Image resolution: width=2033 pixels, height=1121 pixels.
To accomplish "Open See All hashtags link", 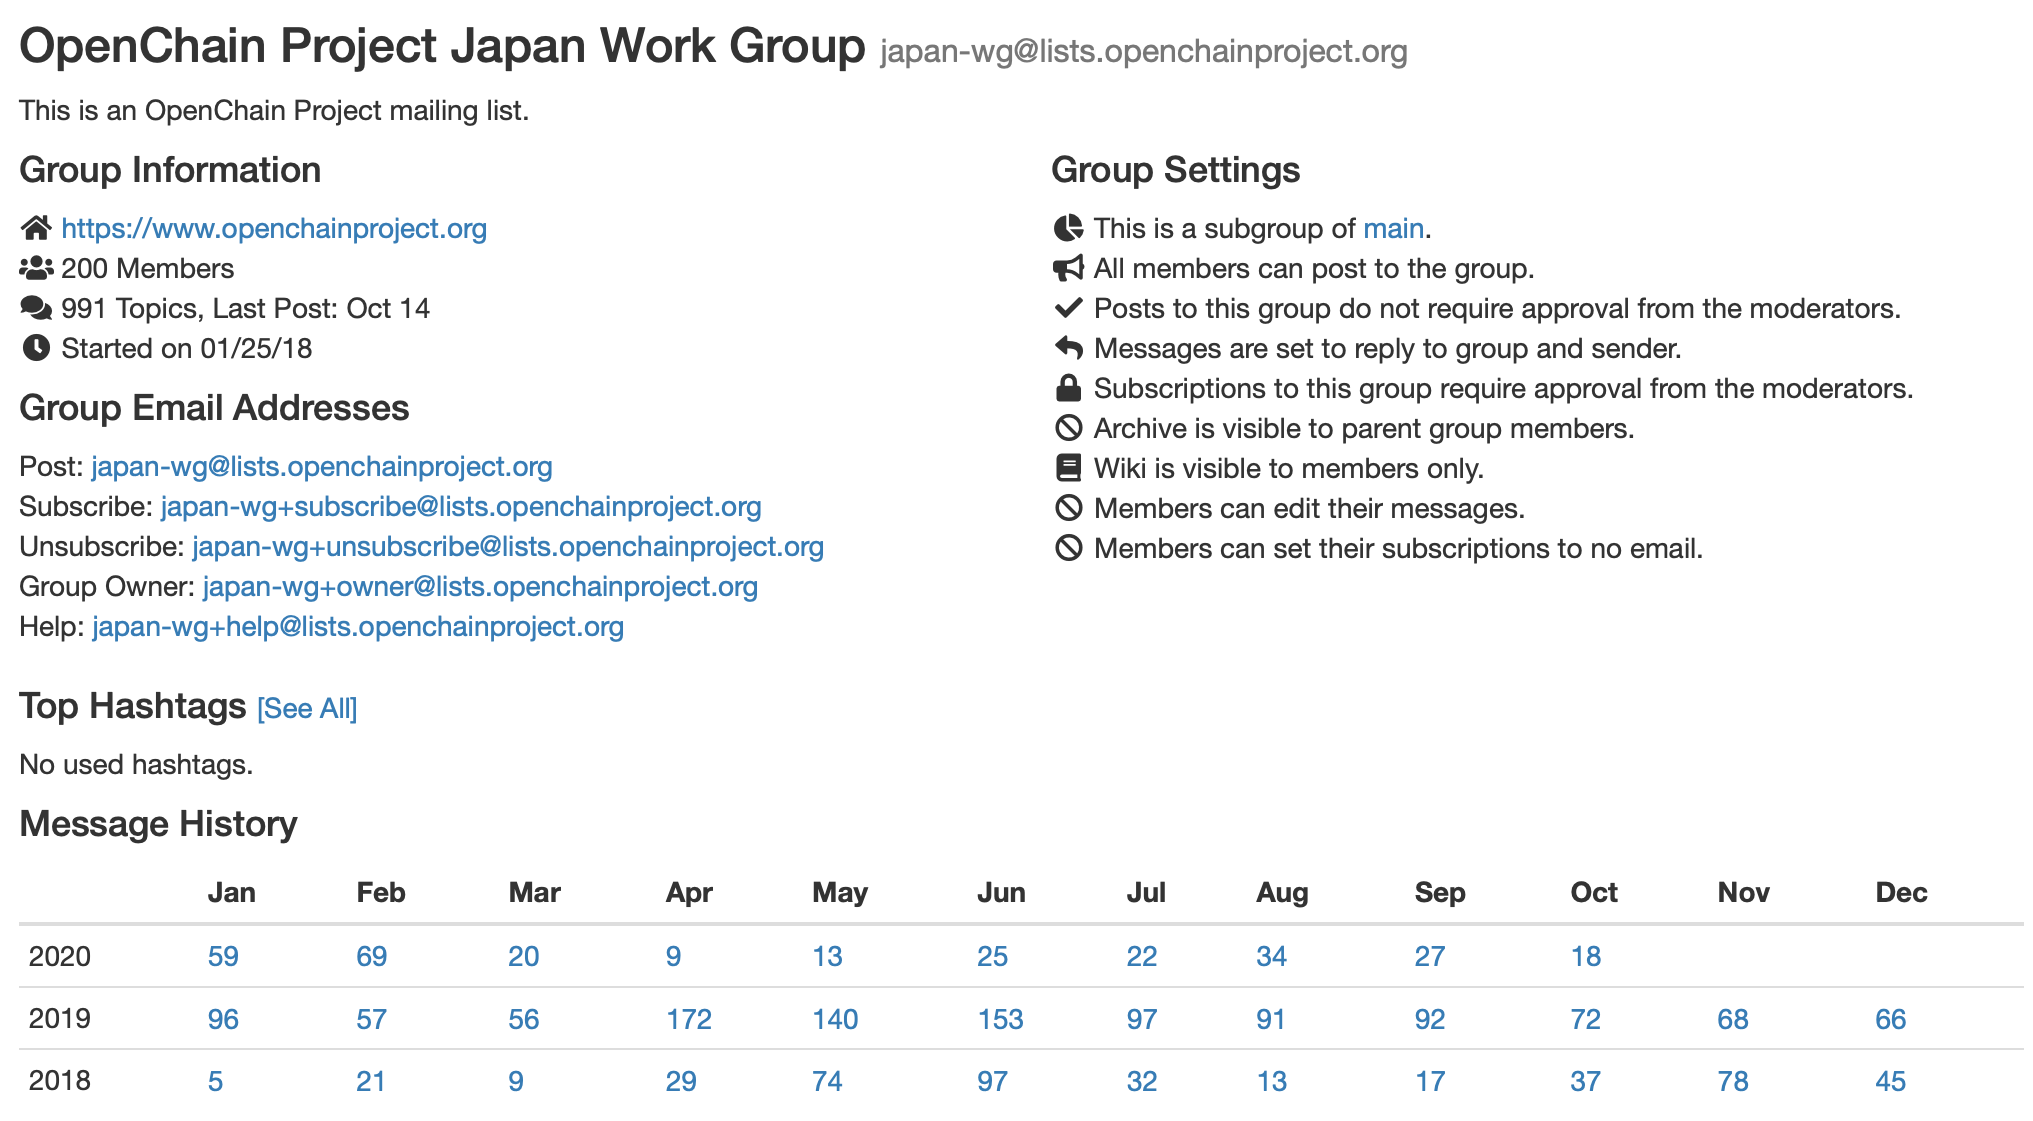I will pos(307,709).
